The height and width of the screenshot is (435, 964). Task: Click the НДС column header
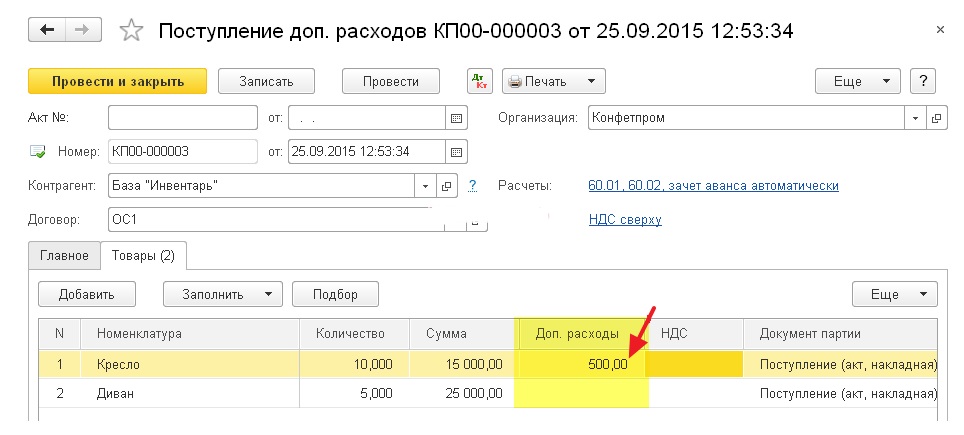pos(696,334)
